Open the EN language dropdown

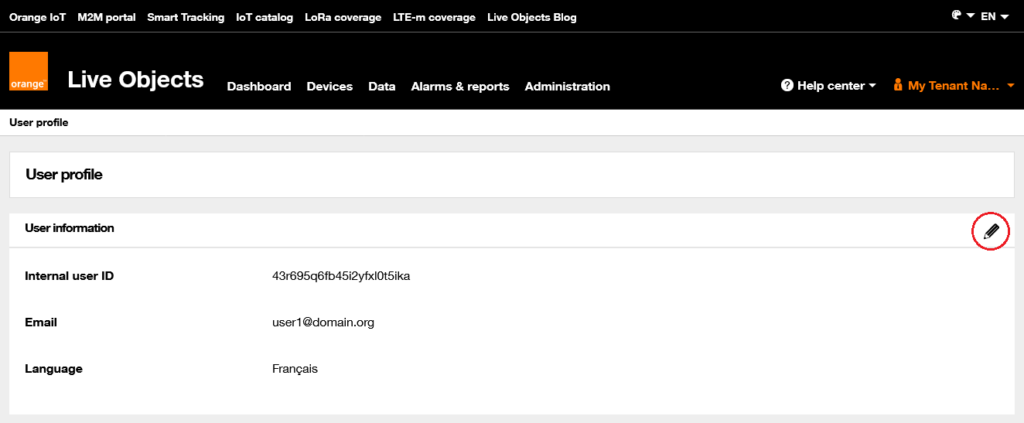(x=995, y=16)
